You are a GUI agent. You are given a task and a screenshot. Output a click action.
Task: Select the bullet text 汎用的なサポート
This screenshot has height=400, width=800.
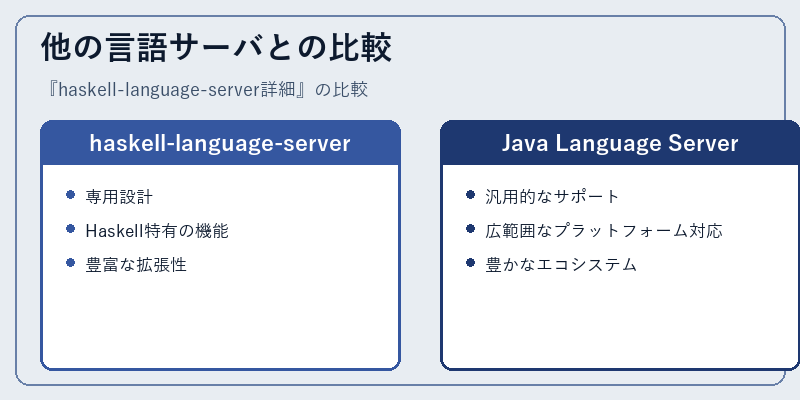552,196
